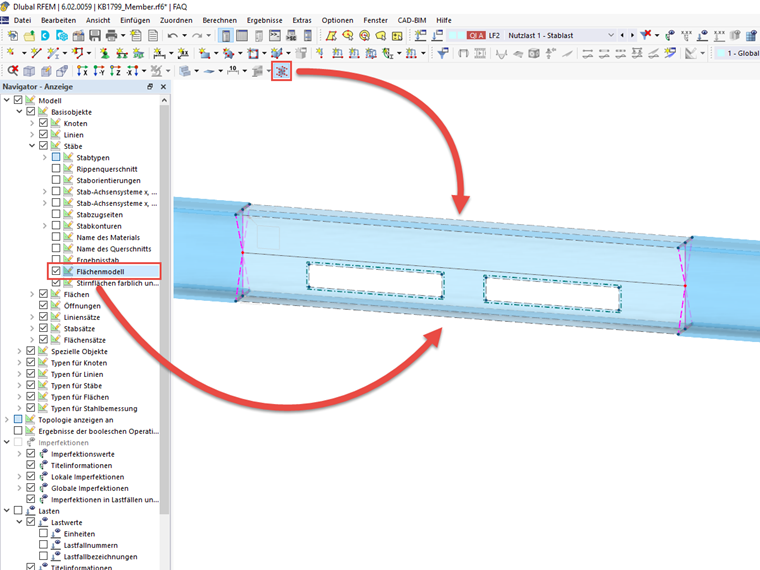
Task: Select the Stabkonturen tree row
Action: 99,226
